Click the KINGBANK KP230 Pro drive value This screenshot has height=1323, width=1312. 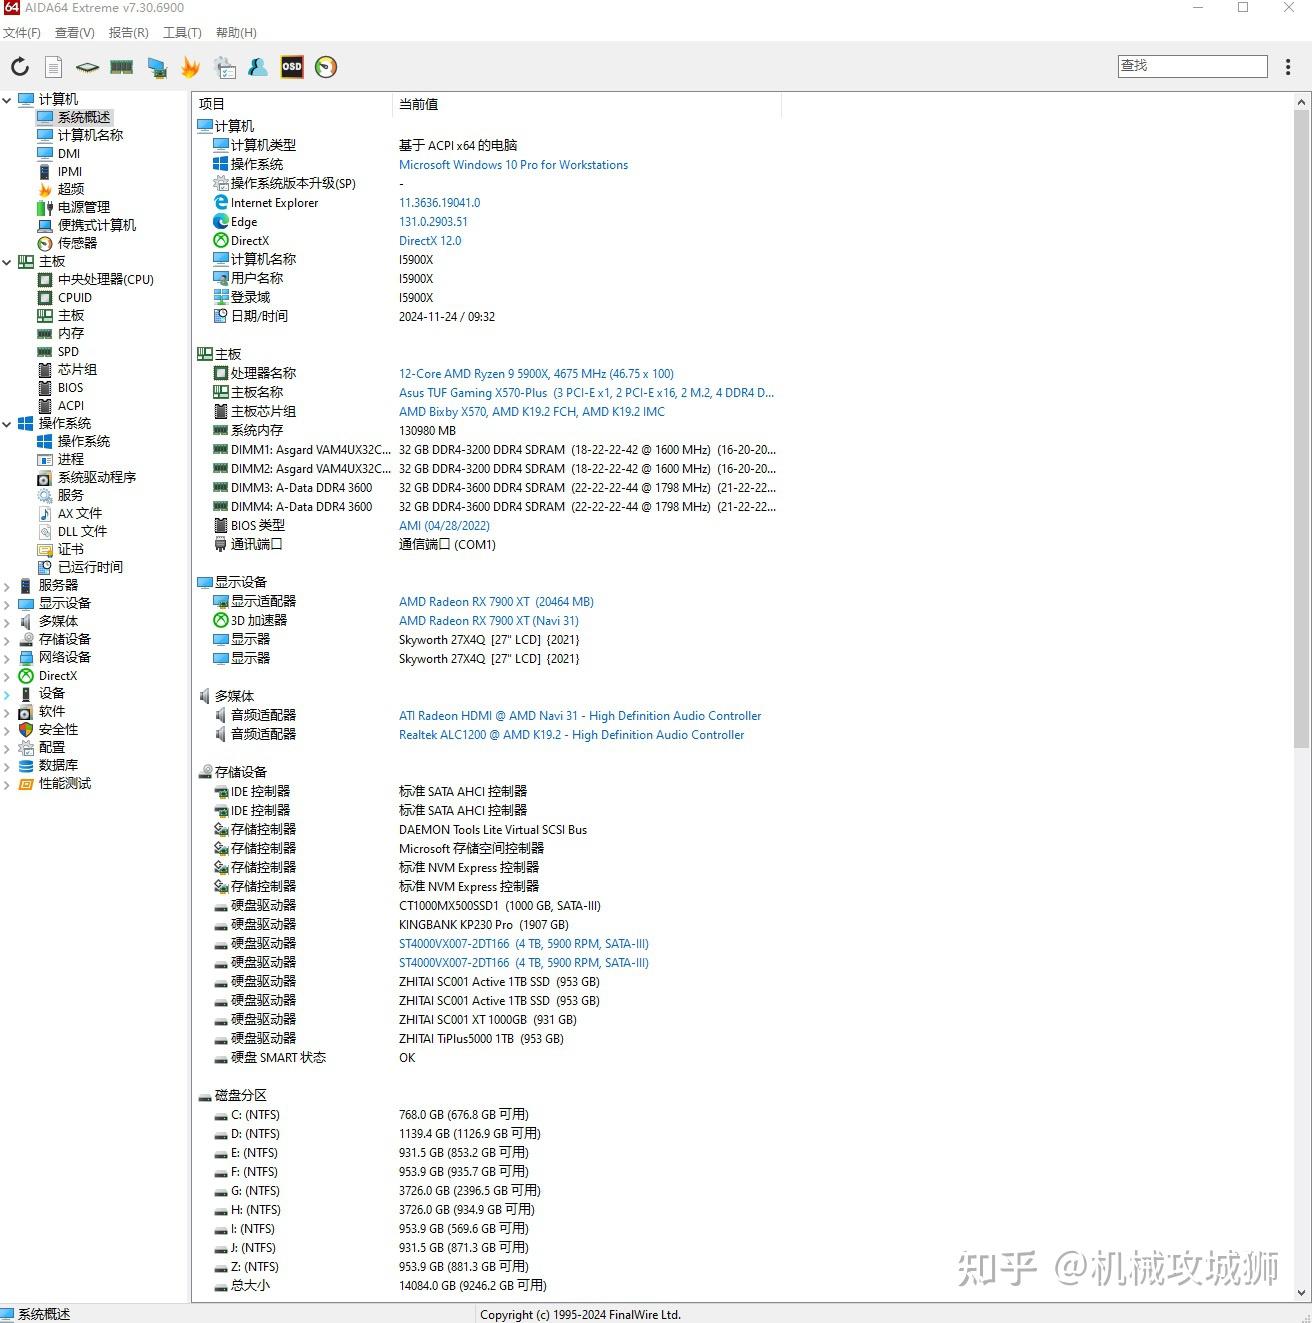[483, 925]
